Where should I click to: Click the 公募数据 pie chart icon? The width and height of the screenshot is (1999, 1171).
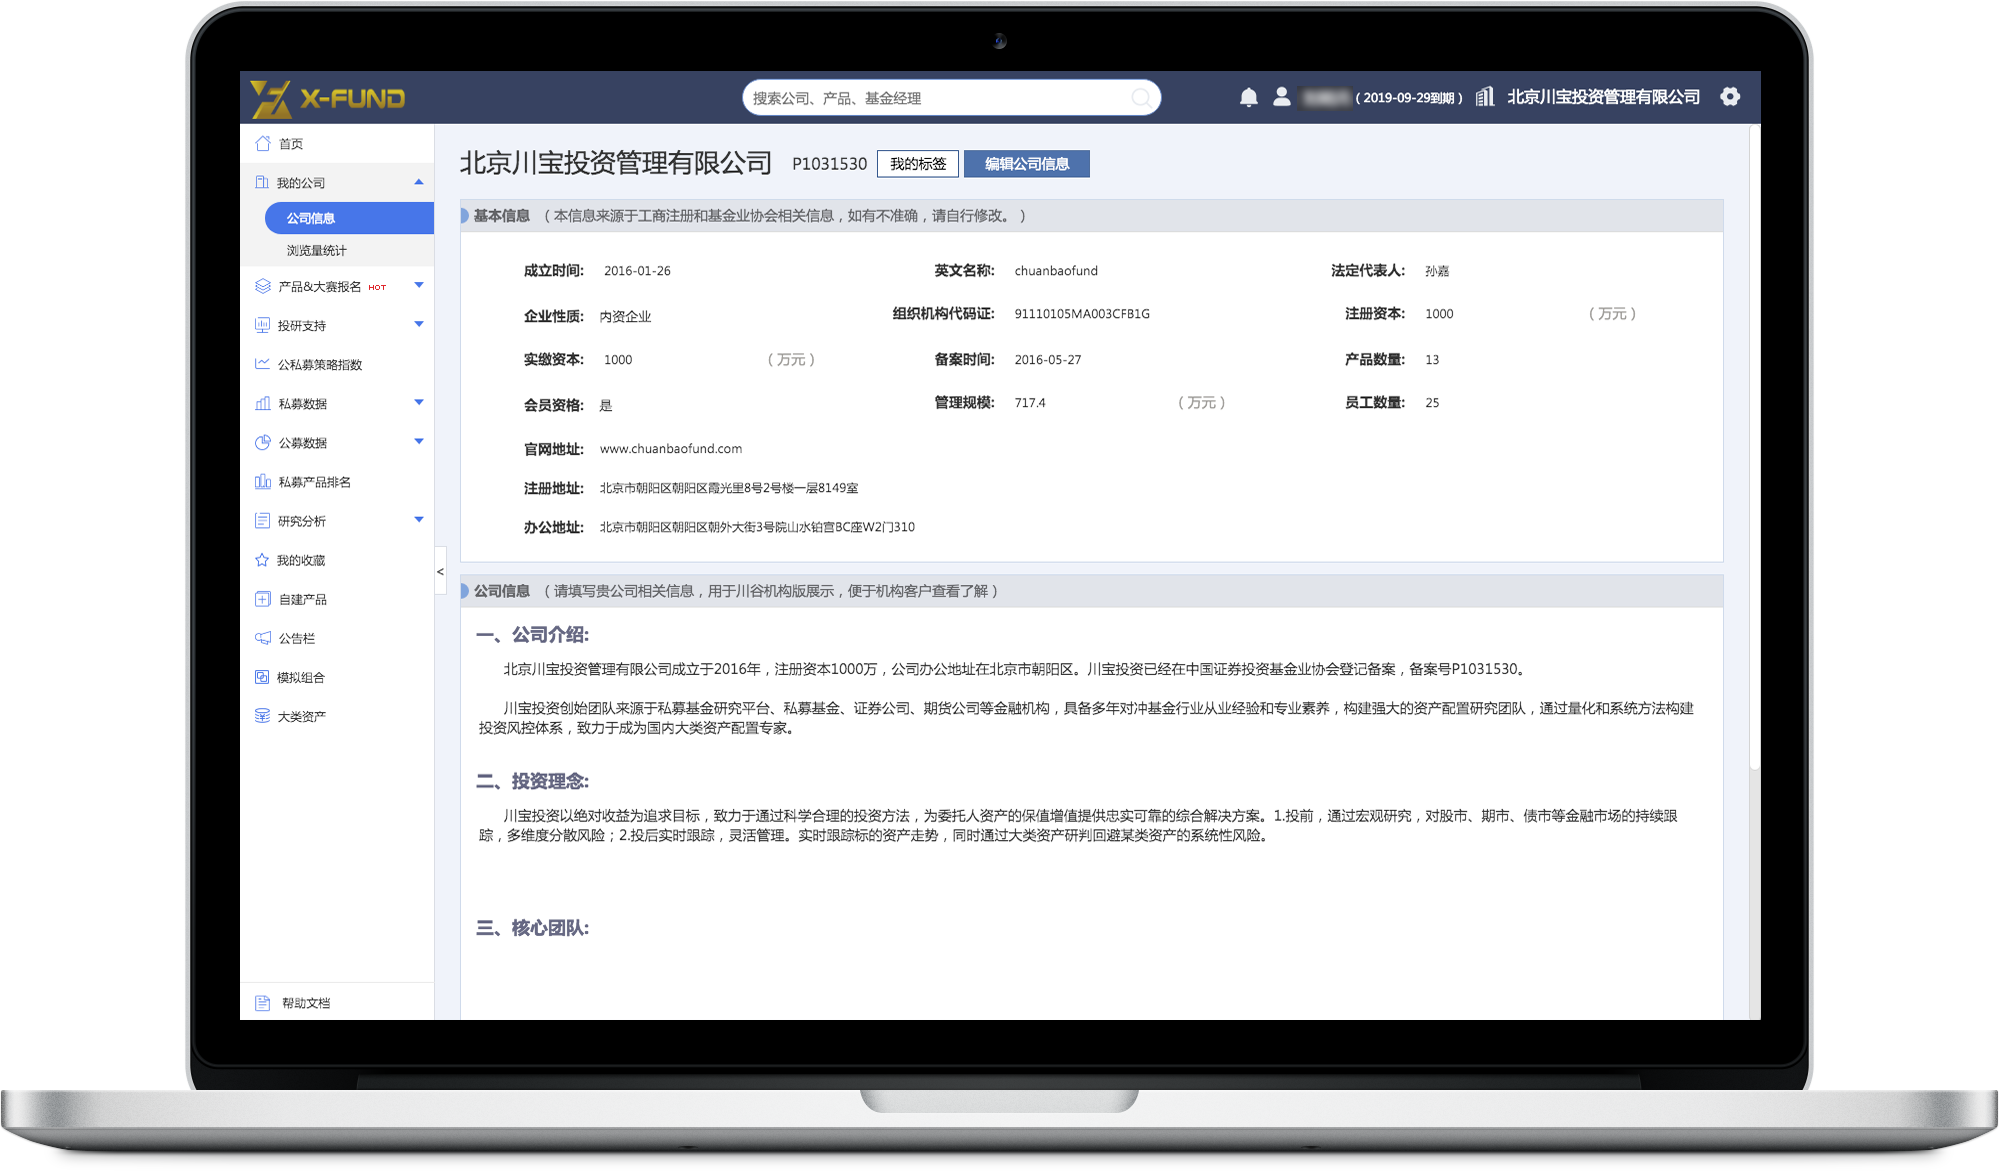tap(263, 442)
